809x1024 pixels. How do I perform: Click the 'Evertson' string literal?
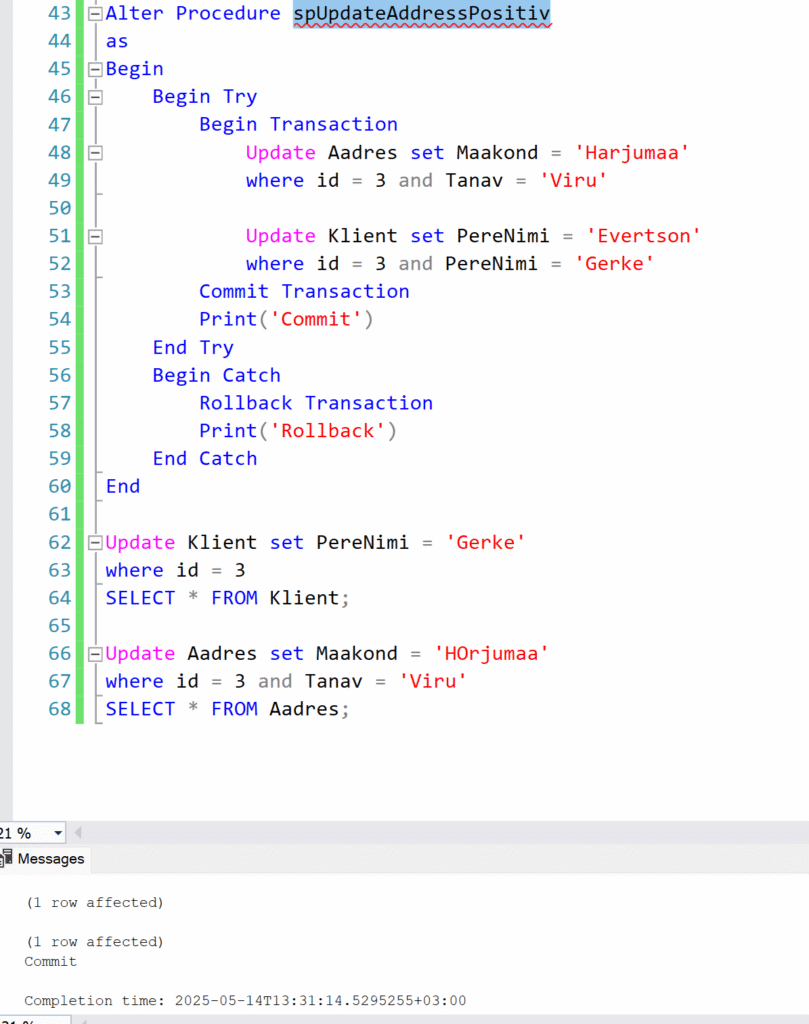click(643, 236)
